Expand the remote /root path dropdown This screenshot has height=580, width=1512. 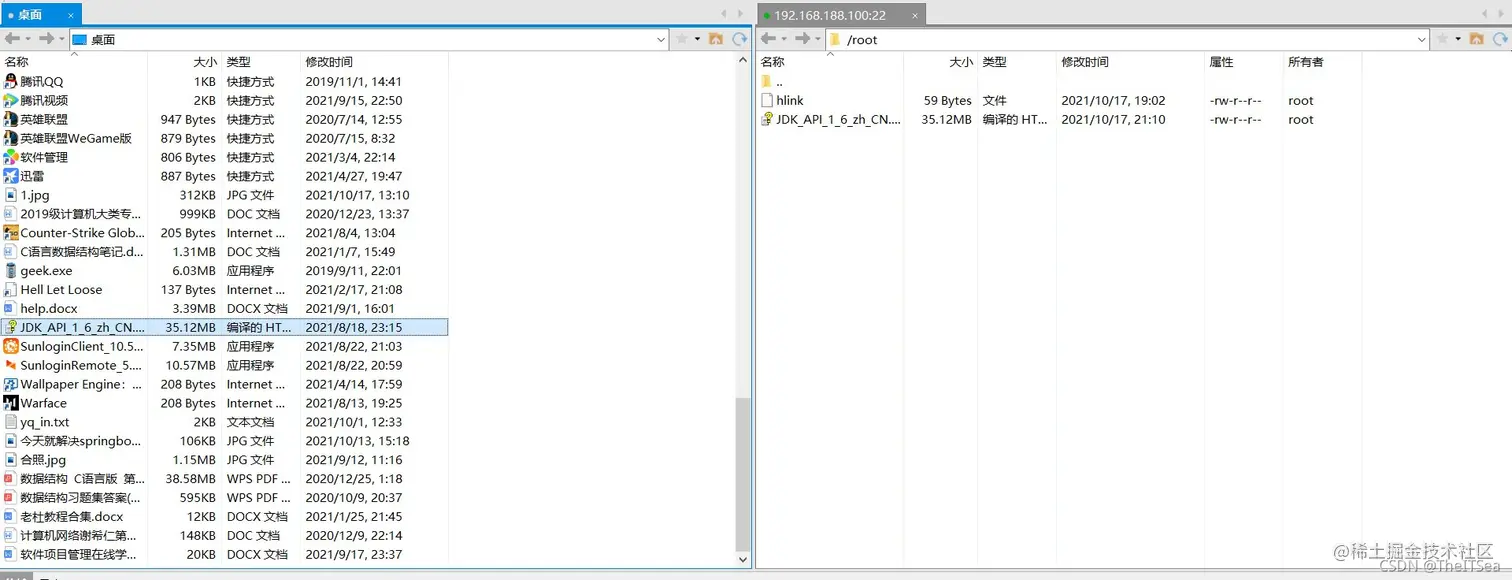[x=1422, y=40]
